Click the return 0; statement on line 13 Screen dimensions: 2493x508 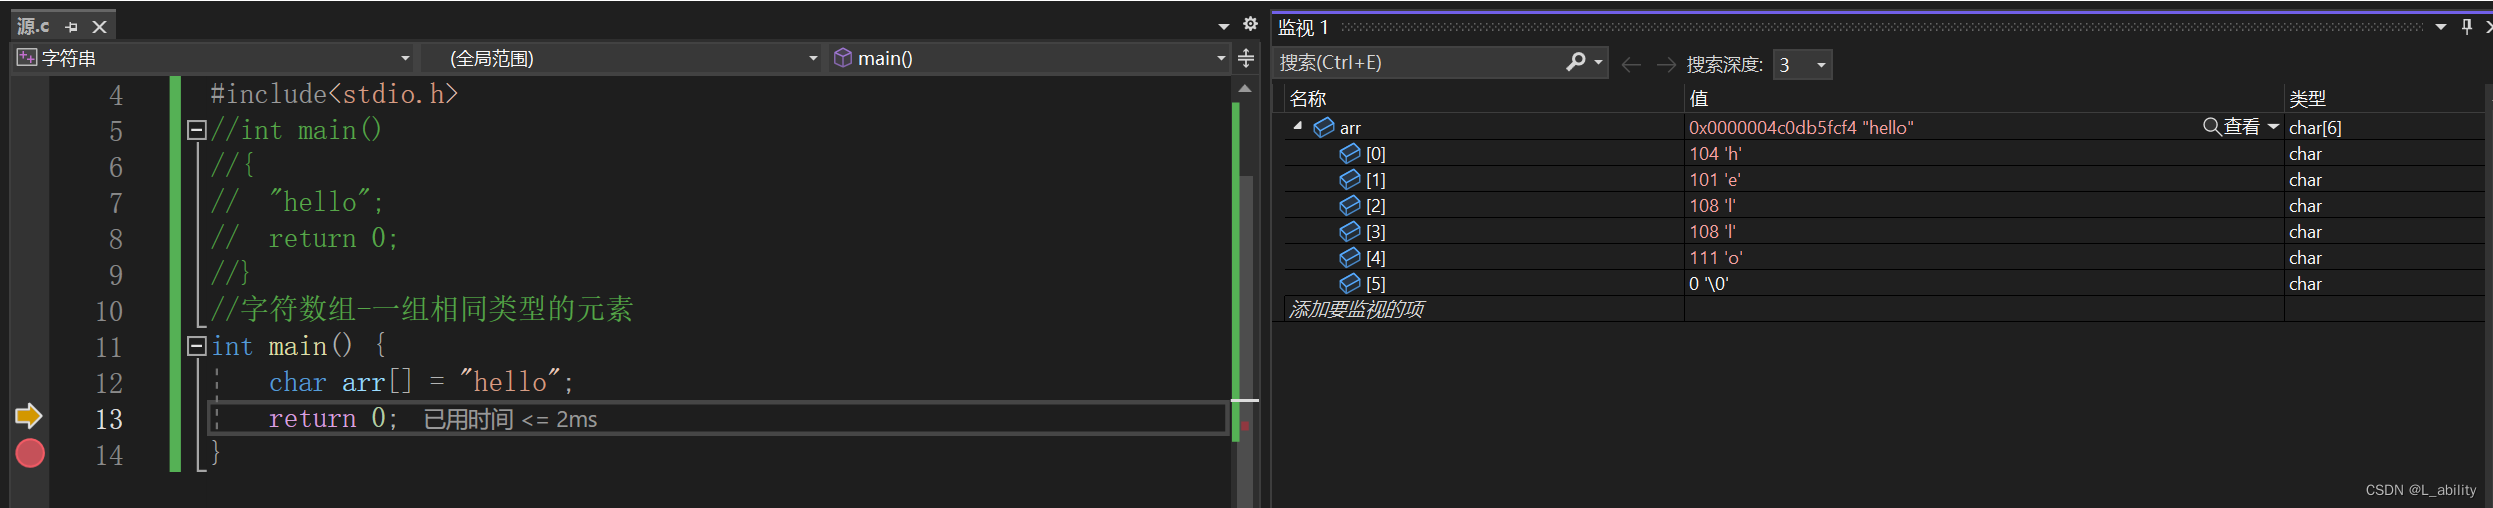tap(333, 418)
